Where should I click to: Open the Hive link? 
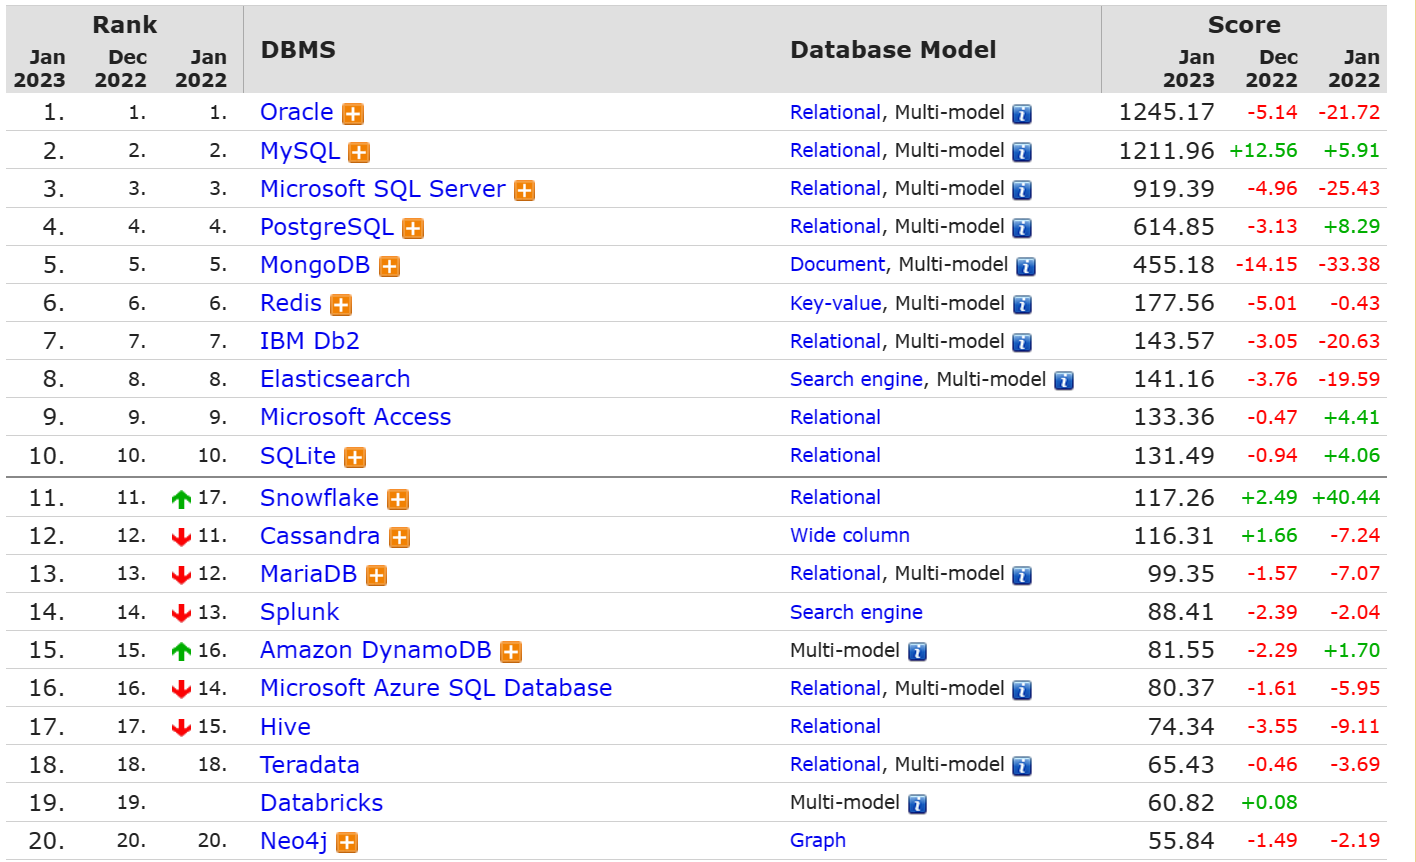click(x=286, y=727)
